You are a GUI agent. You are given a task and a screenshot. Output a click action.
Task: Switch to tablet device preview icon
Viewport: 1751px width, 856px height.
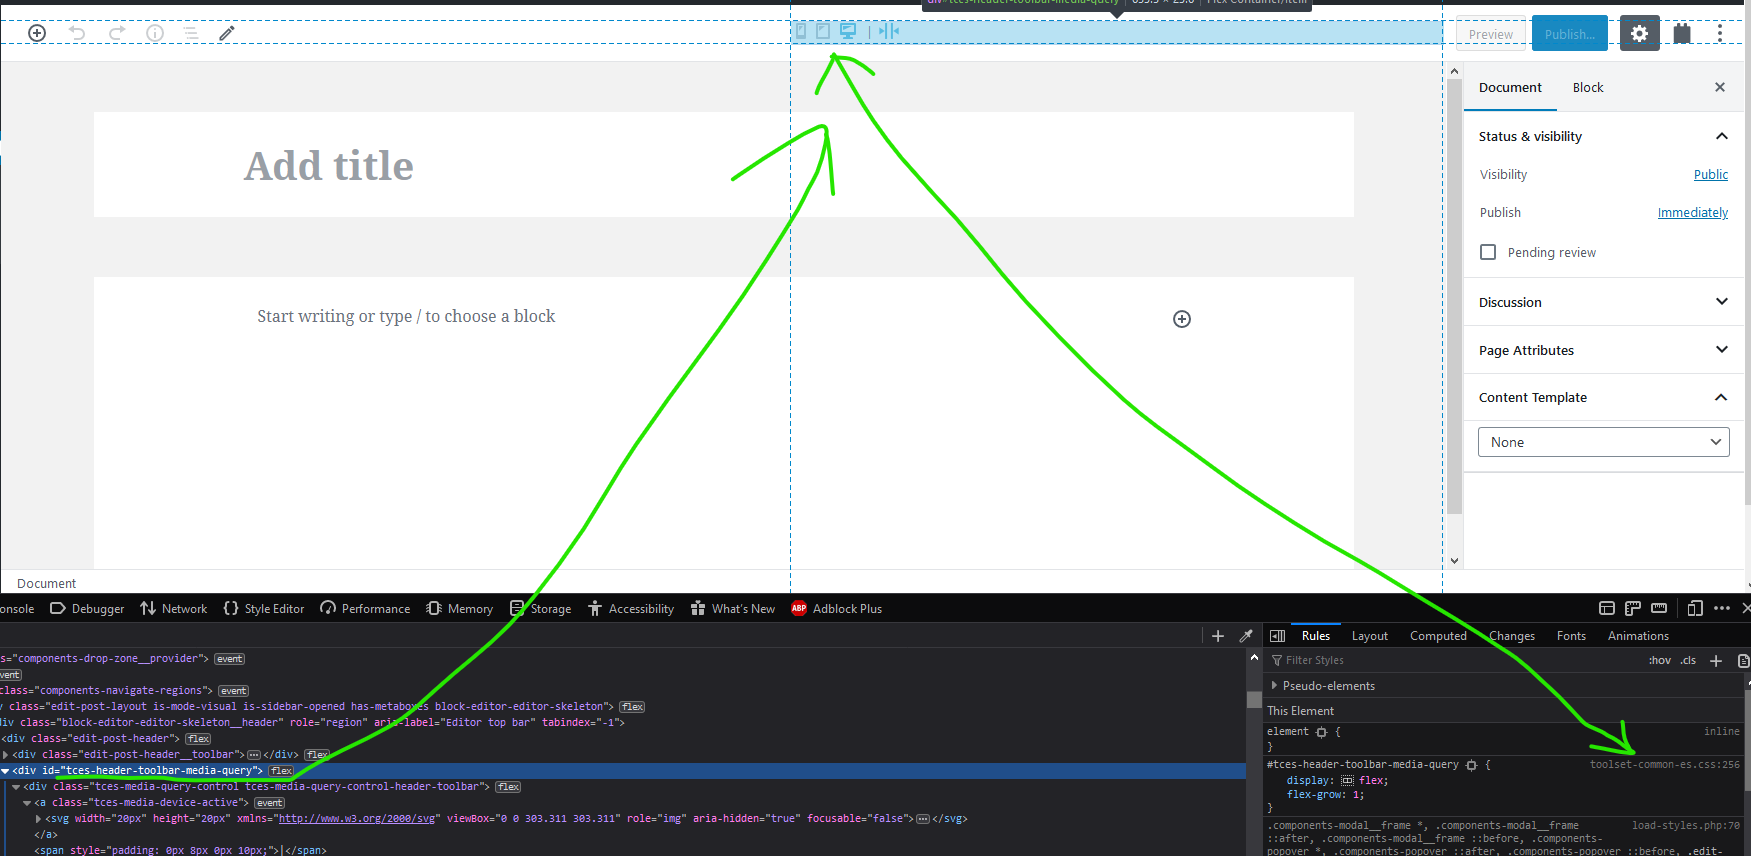tap(823, 31)
